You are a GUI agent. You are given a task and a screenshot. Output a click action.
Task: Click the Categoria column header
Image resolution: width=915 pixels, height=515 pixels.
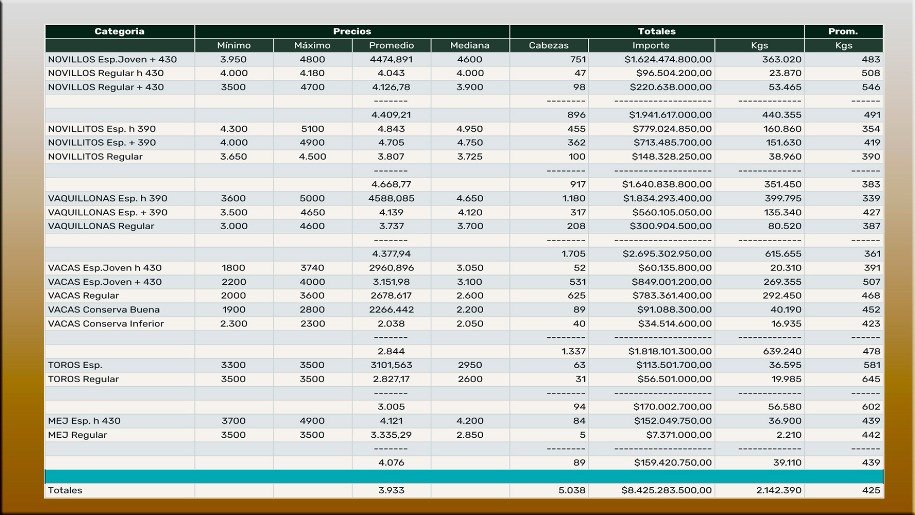click(119, 32)
